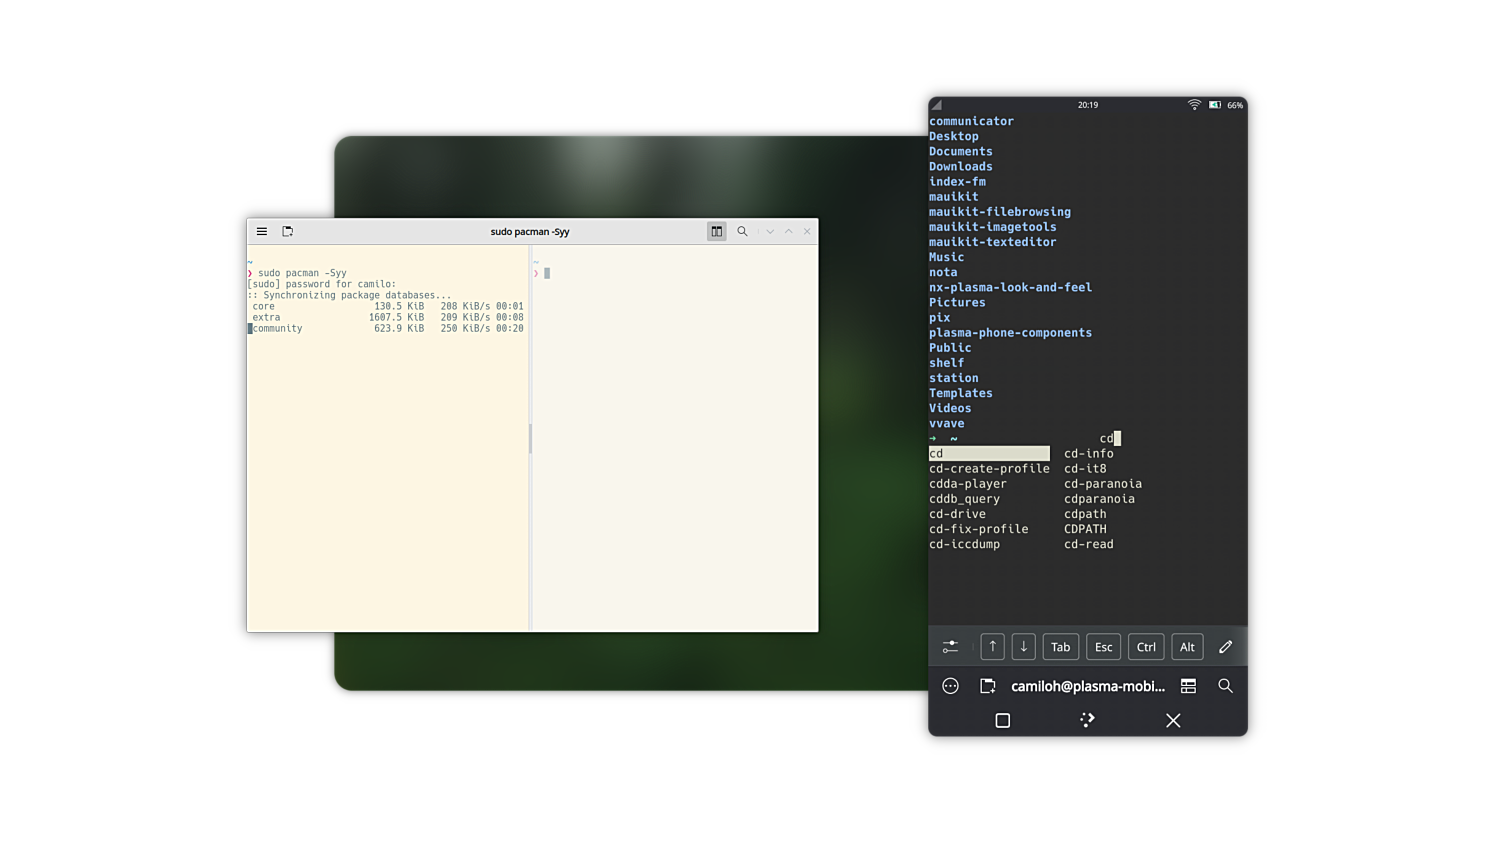Click the split divider between terminal panes

click(530, 438)
